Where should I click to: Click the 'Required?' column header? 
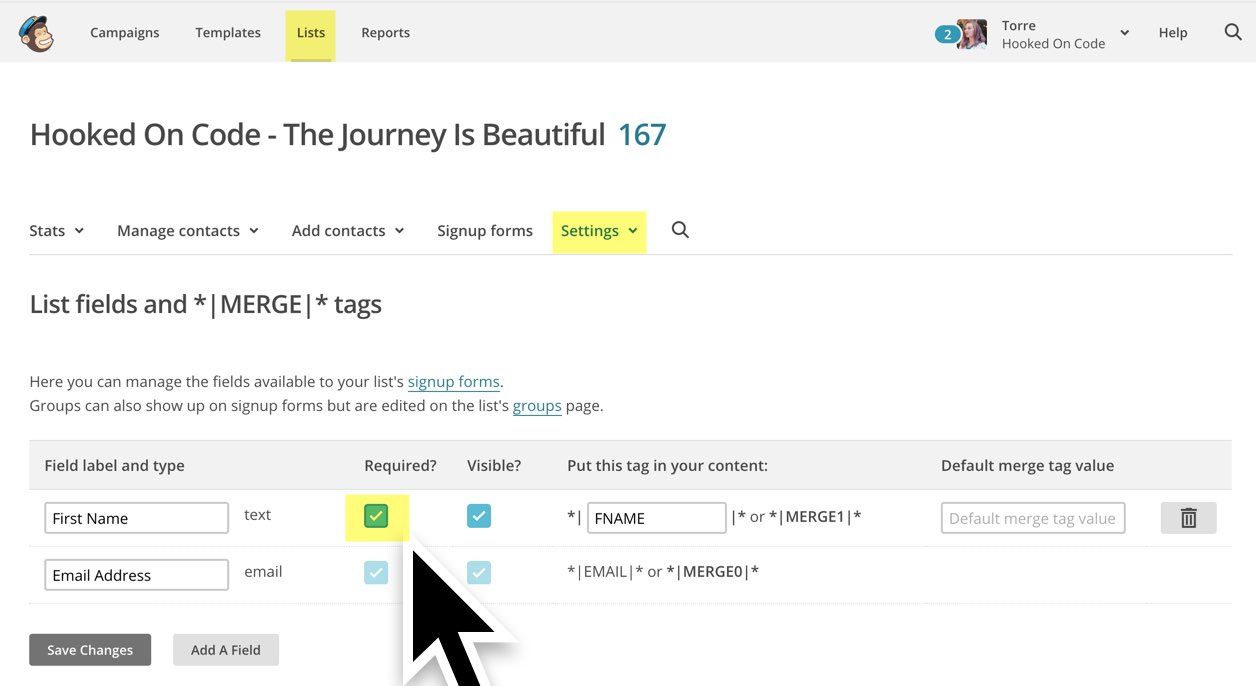pos(401,466)
